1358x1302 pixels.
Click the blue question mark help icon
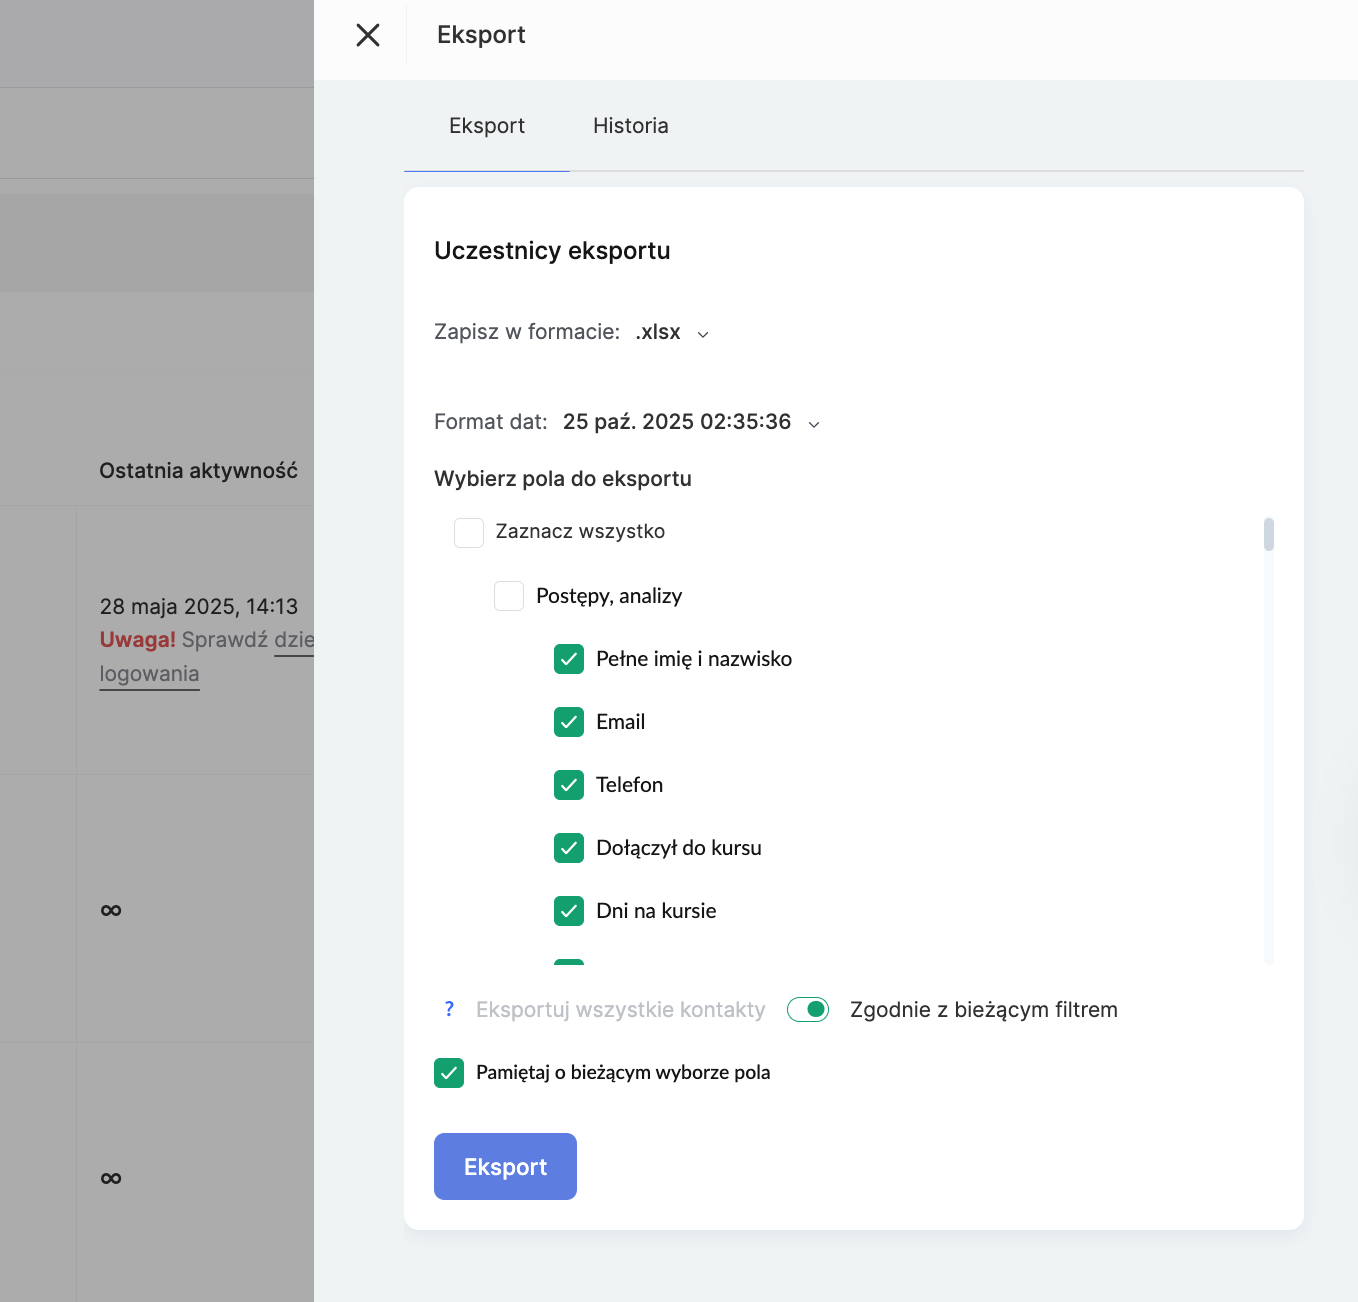[449, 1009]
